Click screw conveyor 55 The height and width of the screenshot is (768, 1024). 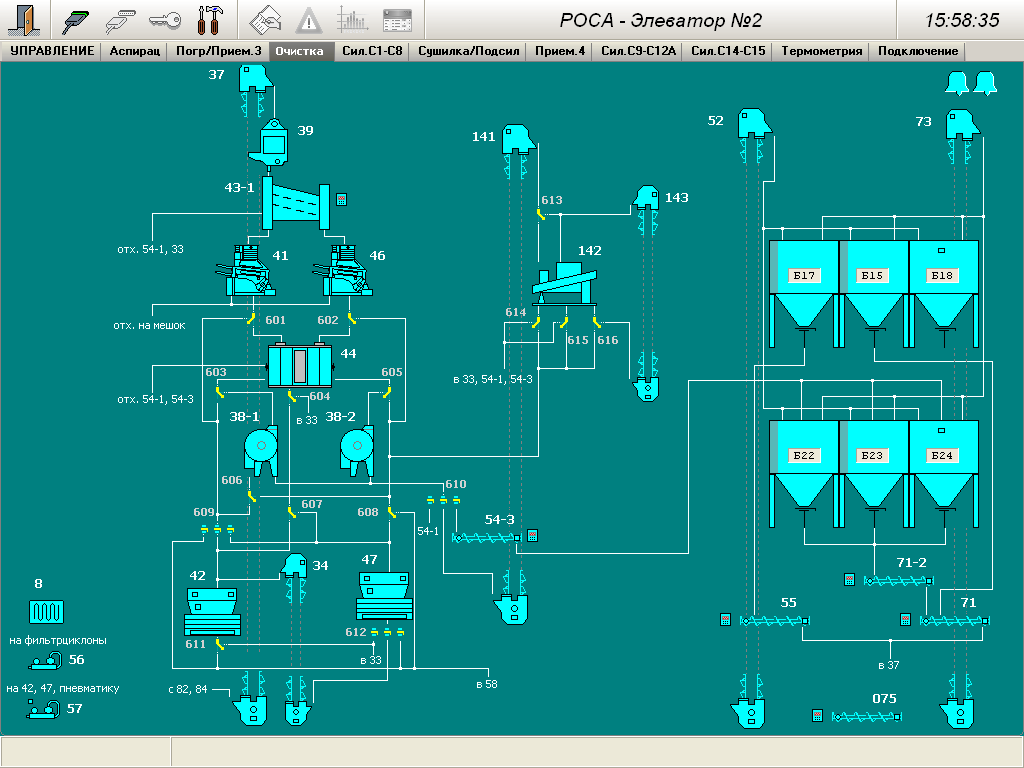click(772, 621)
